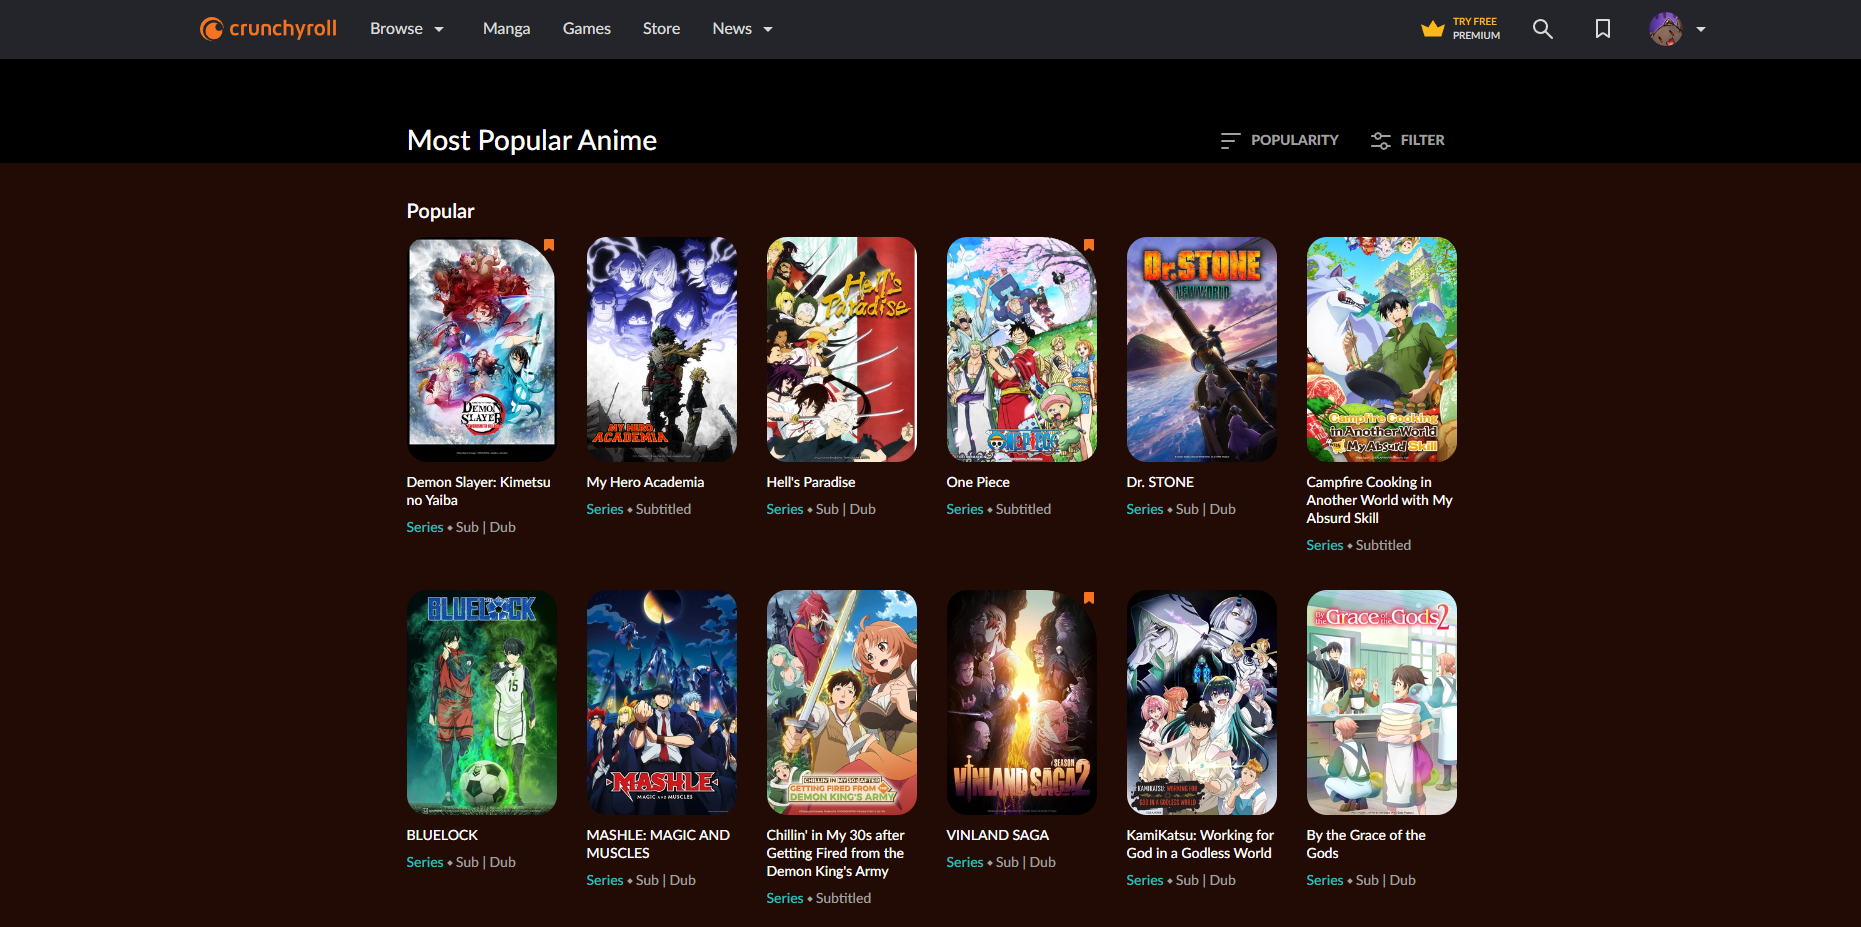Viewport: 1861px width, 927px height.
Task: Open the Hell's Paradise poster
Action: pyautogui.click(x=842, y=349)
